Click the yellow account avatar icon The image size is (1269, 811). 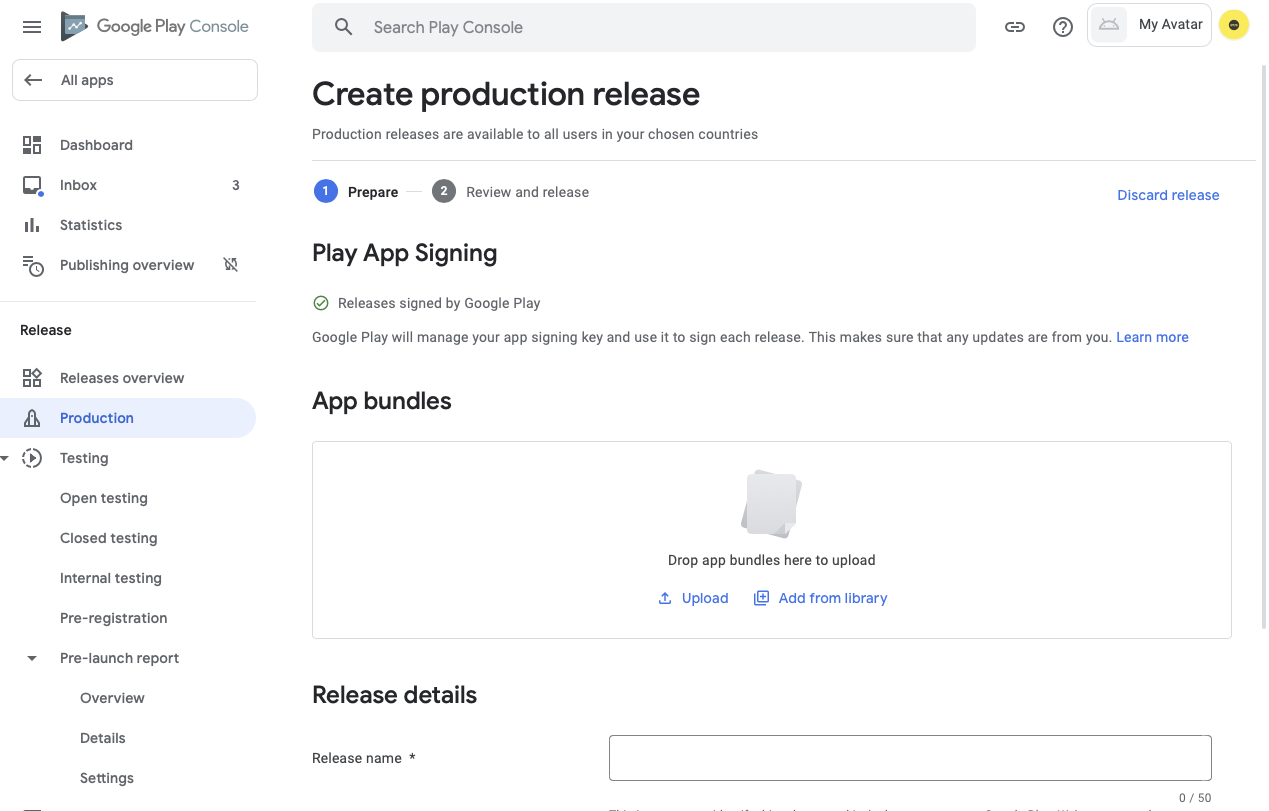pos(1234,25)
